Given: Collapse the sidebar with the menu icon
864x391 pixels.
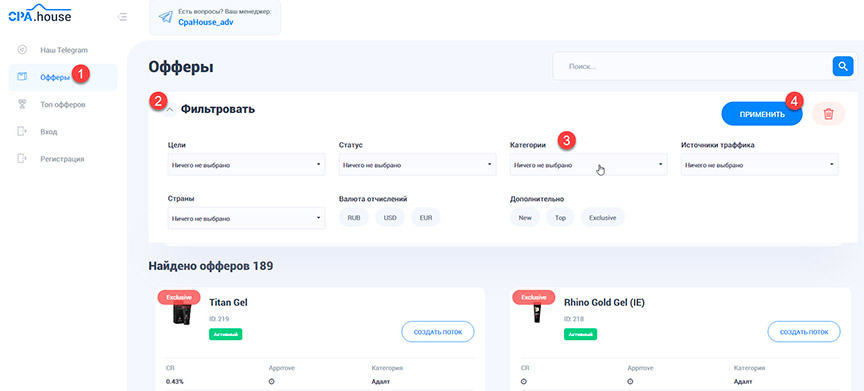Looking at the screenshot, I should [x=122, y=17].
